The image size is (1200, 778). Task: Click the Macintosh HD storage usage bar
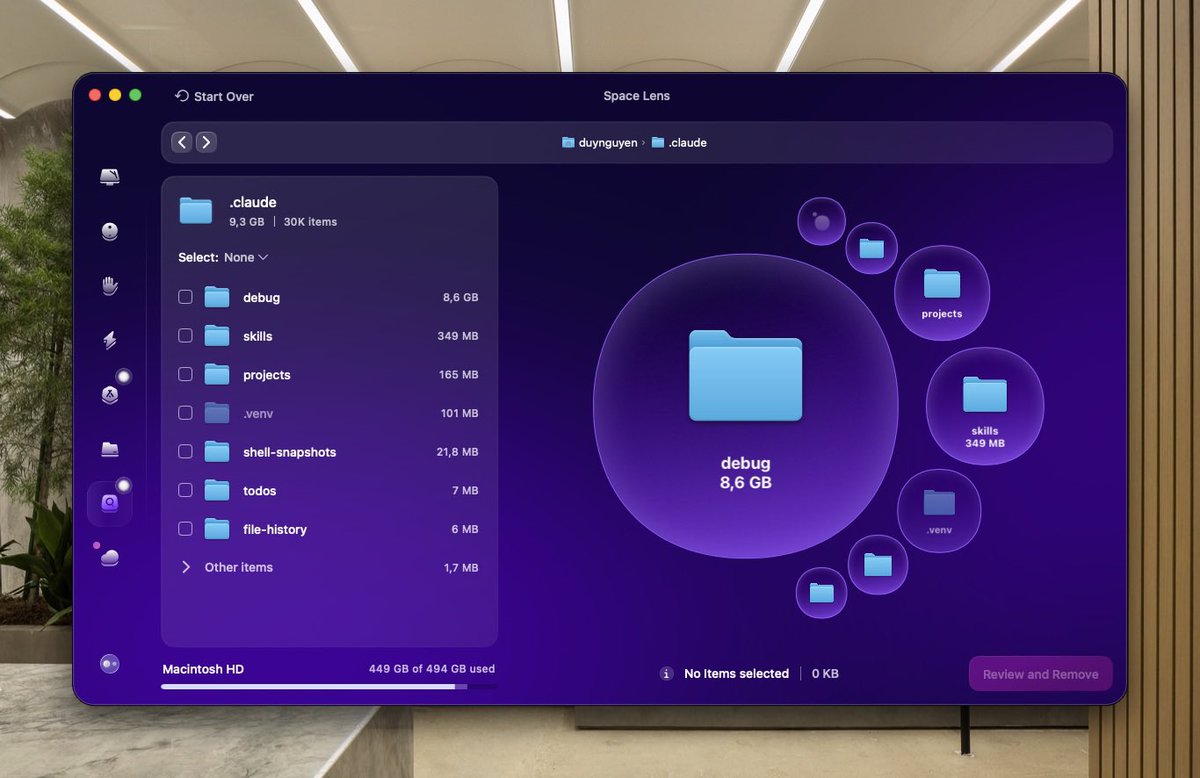click(329, 687)
